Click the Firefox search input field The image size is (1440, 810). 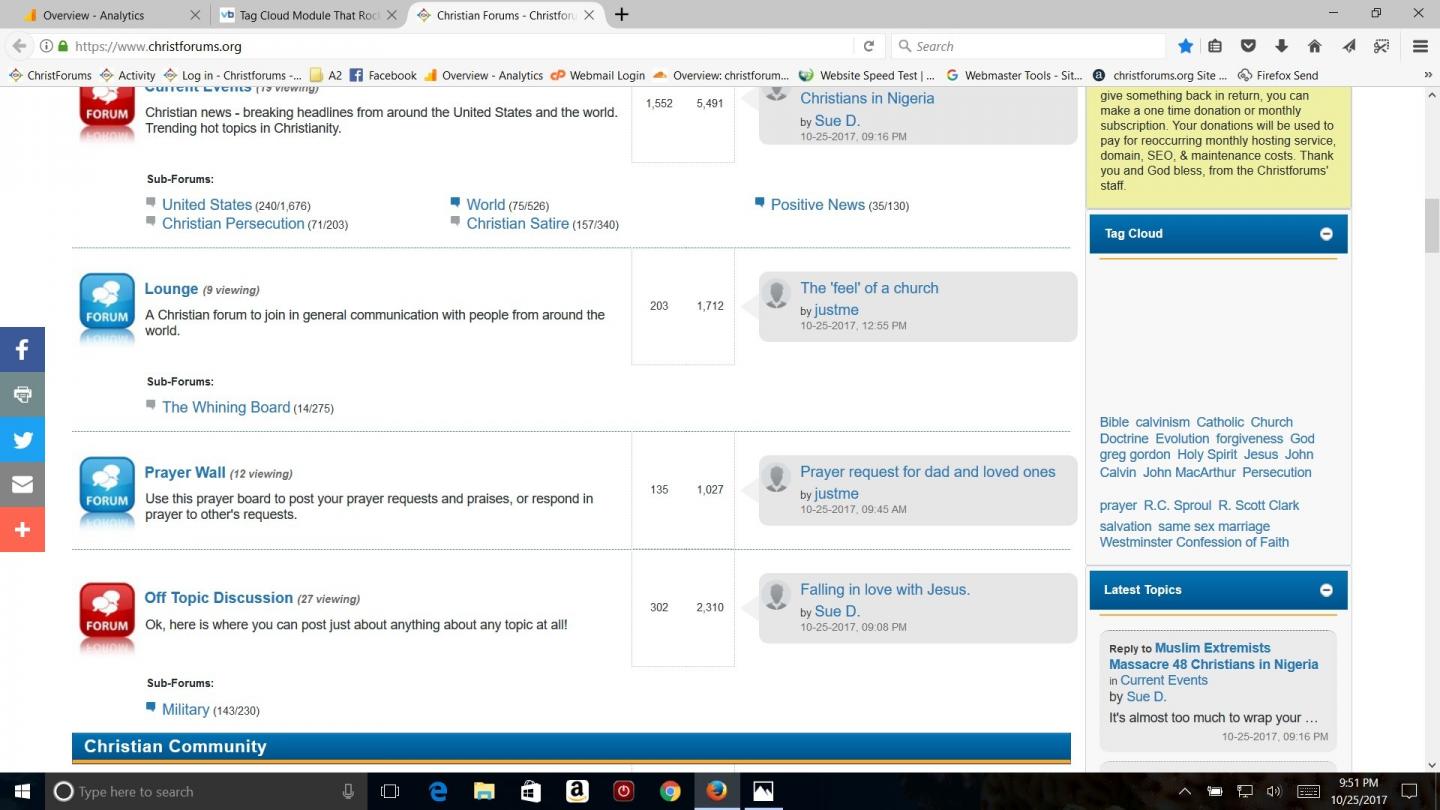[x=1028, y=46]
